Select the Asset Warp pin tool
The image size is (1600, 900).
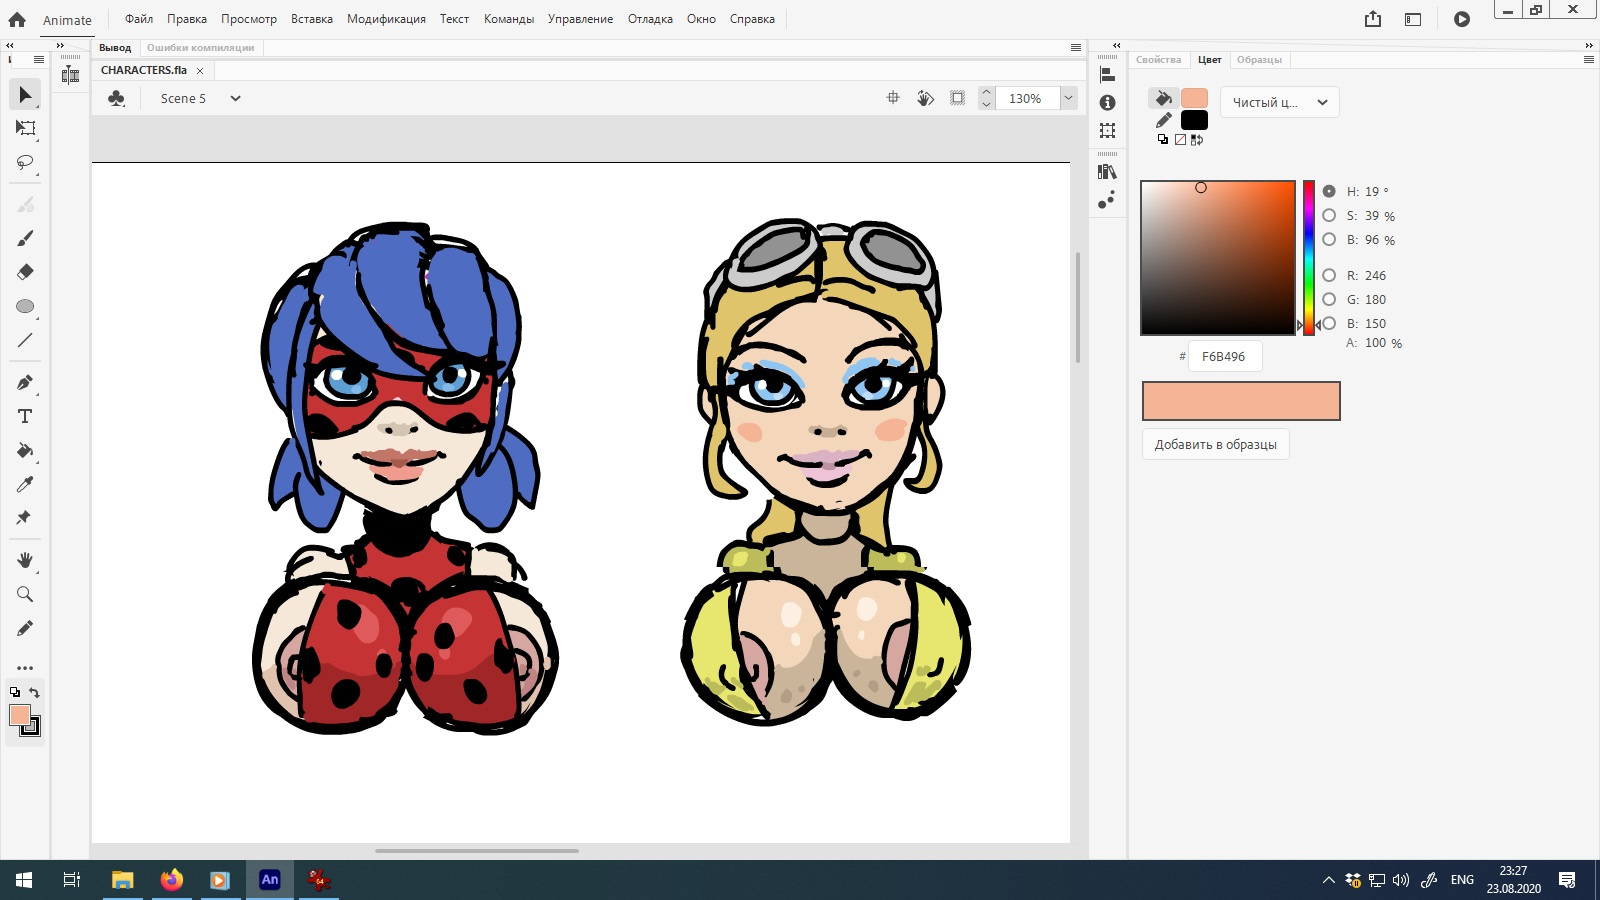25,518
